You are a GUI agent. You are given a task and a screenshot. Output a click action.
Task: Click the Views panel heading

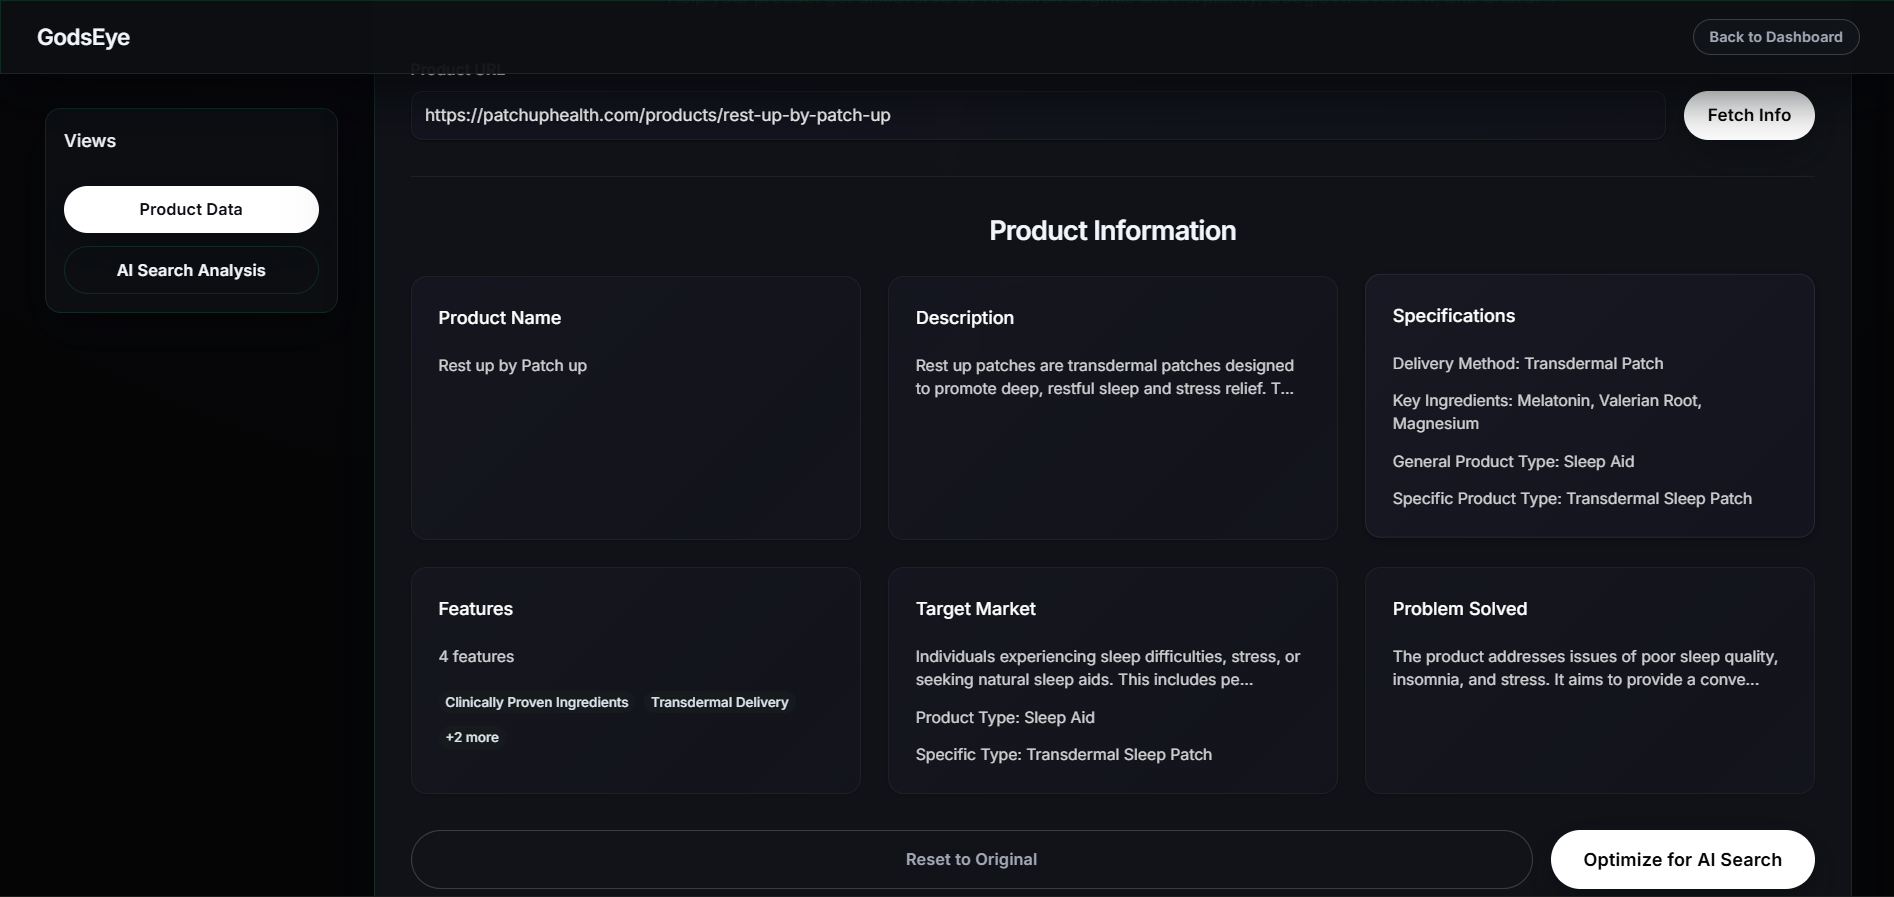(90, 141)
